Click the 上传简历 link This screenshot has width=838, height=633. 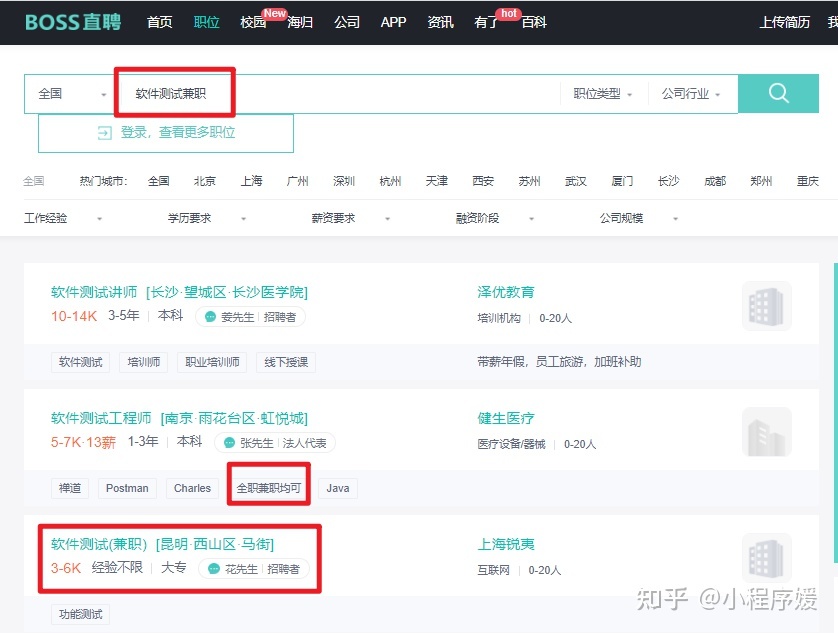tap(786, 22)
